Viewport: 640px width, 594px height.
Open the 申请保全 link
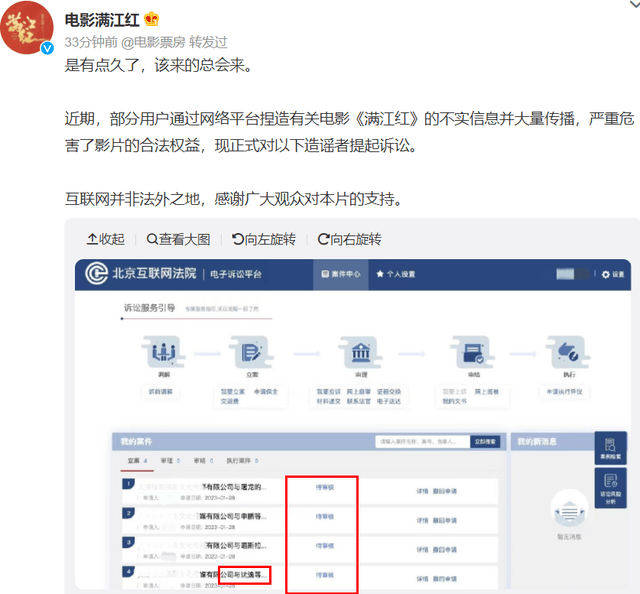(x=266, y=392)
